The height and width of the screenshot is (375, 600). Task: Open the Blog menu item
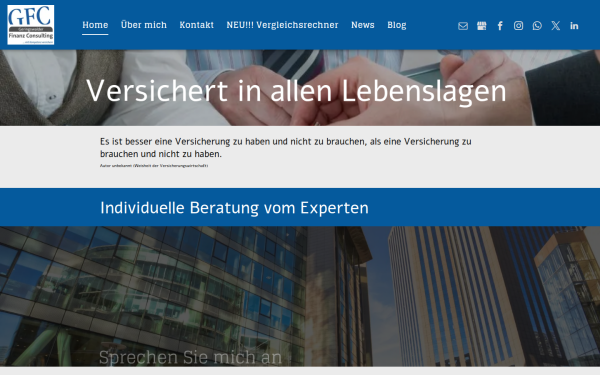(397, 25)
